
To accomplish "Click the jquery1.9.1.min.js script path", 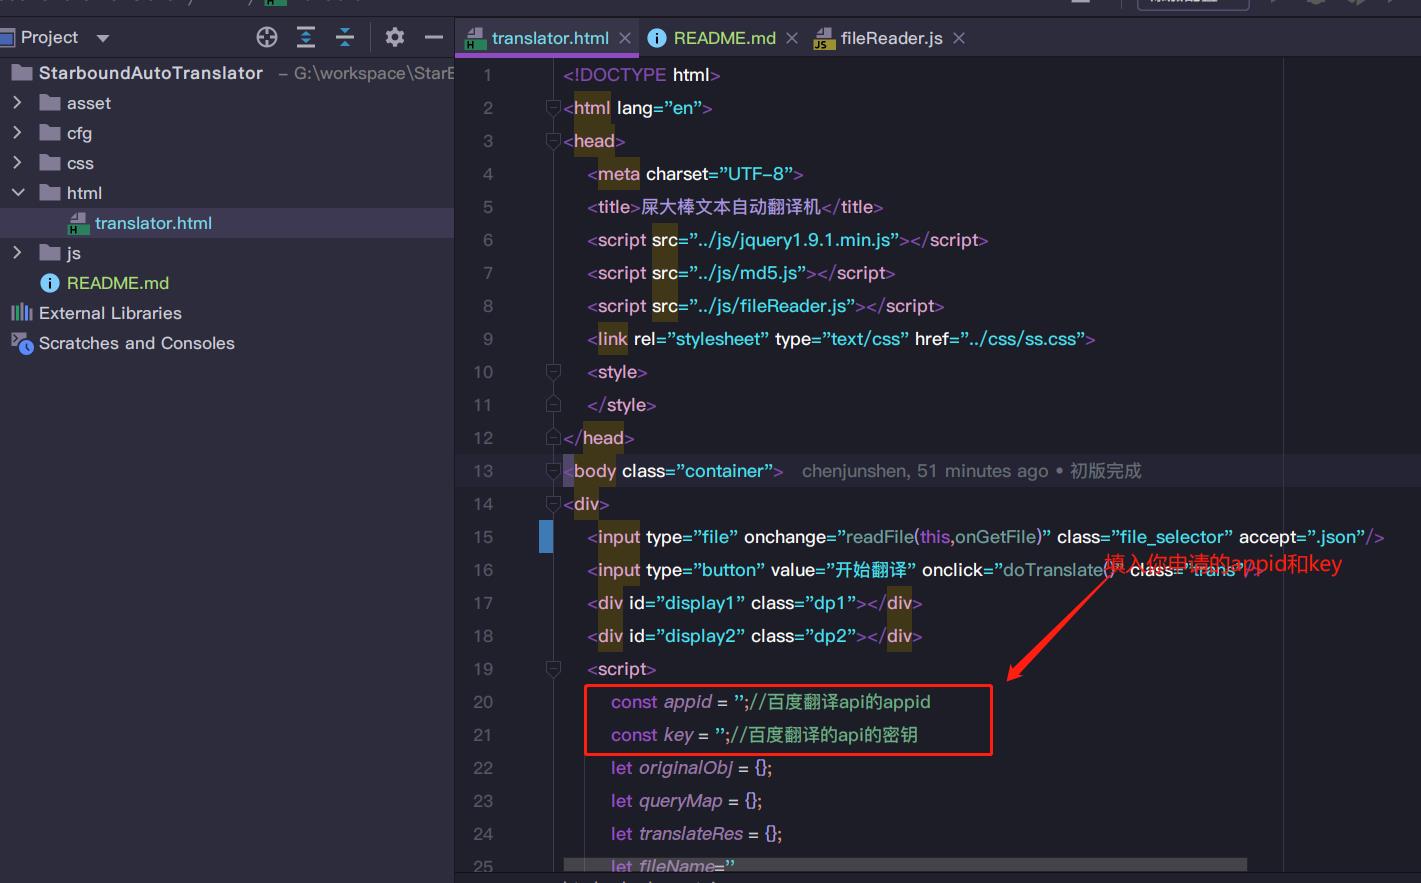I will click(794, 240).
